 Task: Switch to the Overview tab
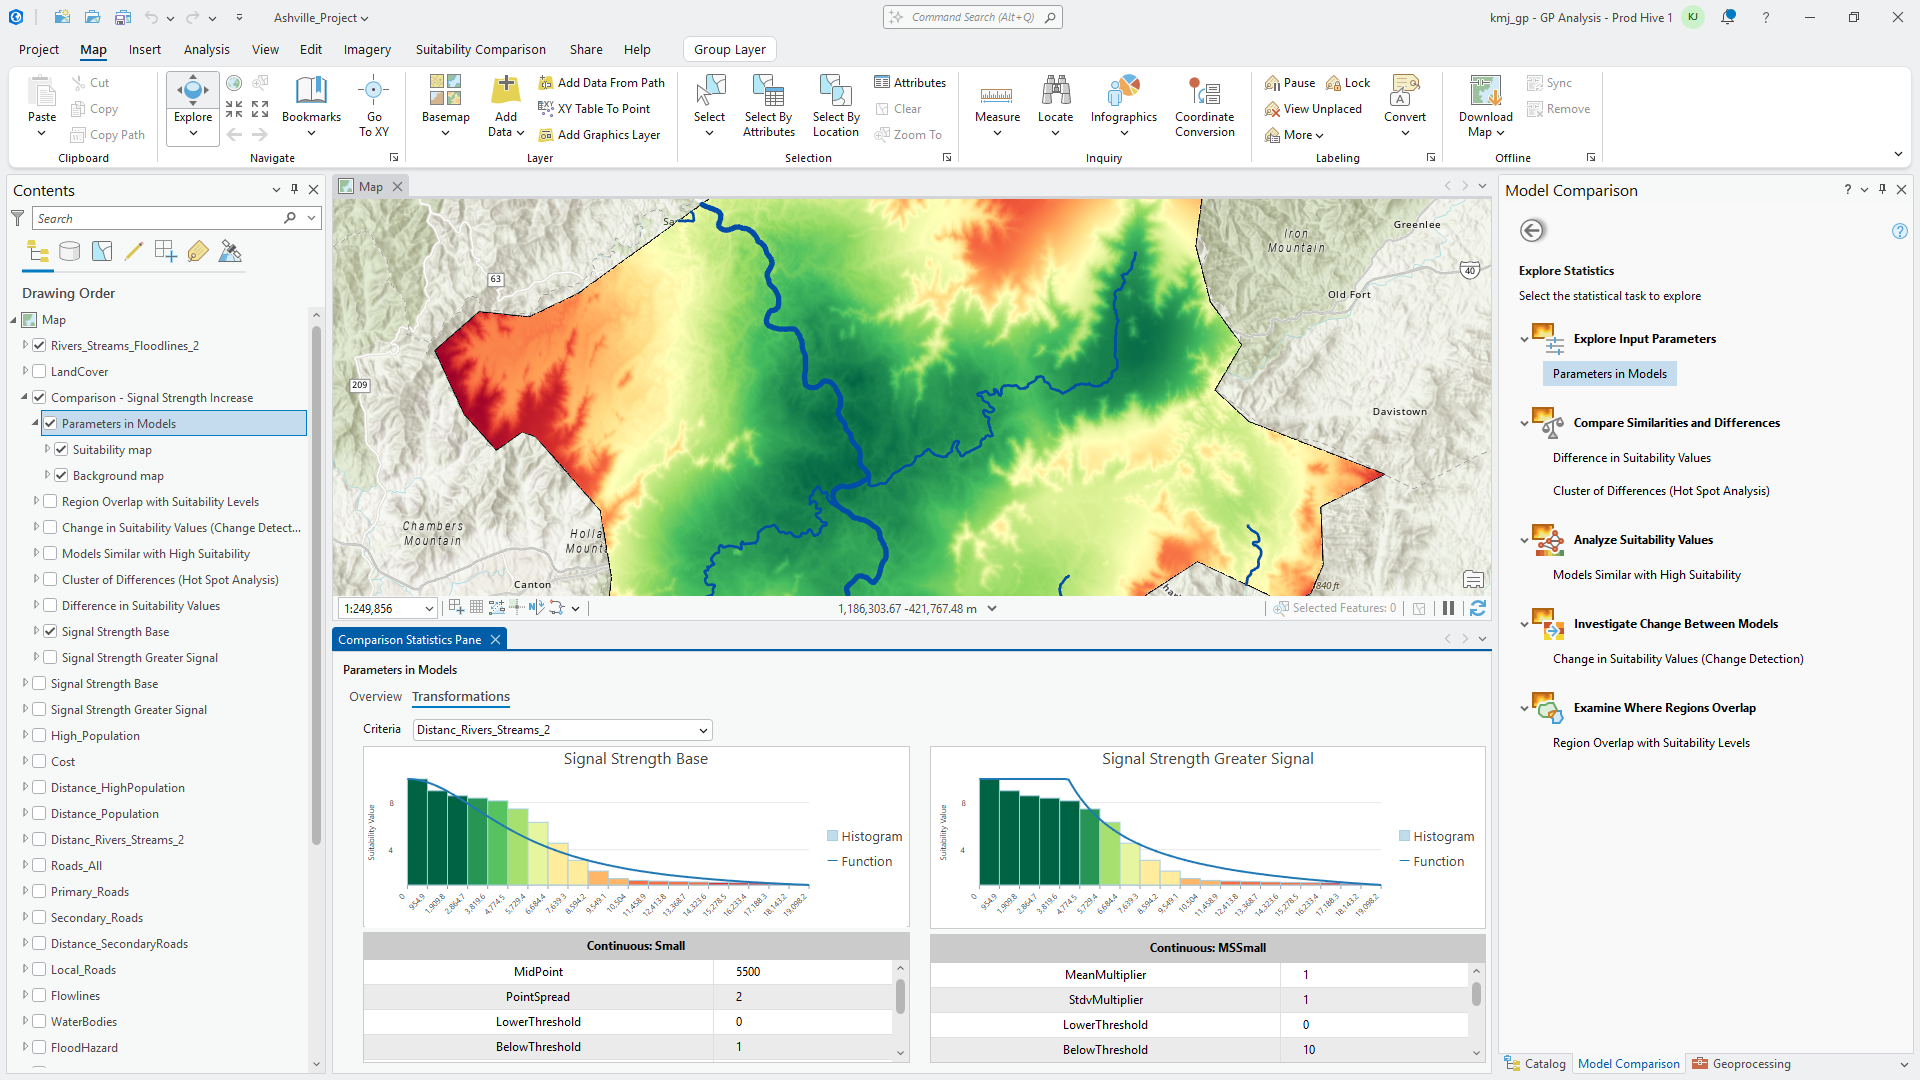(x=375, y=697)
